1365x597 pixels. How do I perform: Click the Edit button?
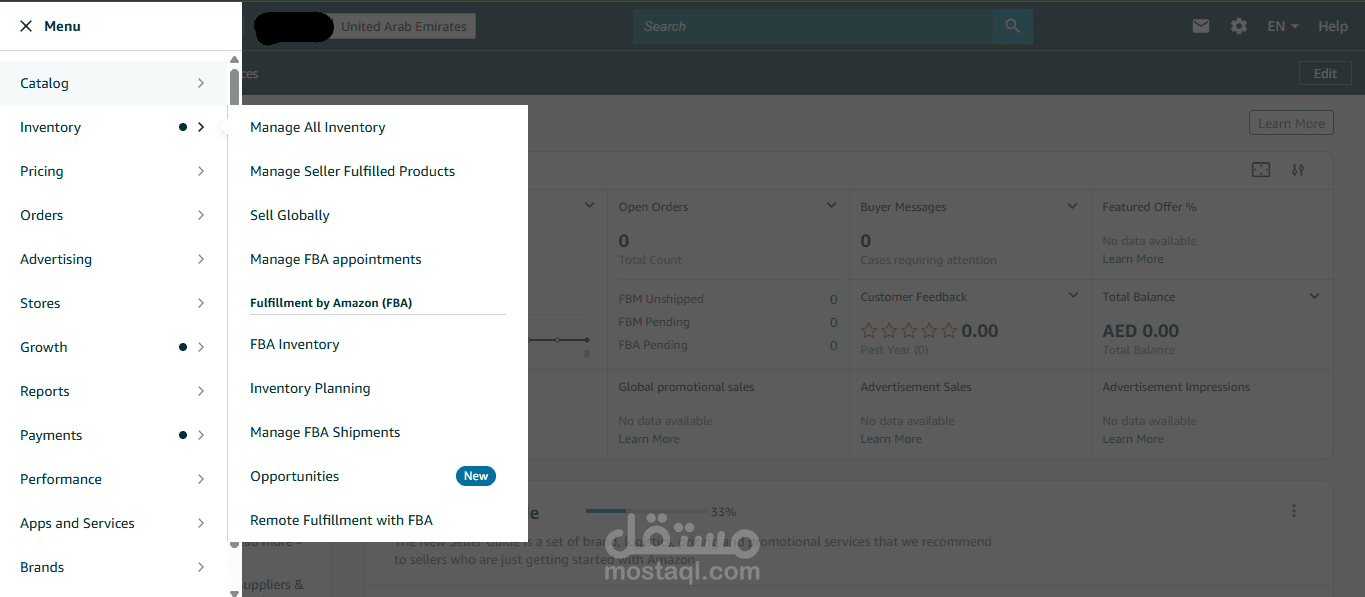click(x=1325, y=73)
